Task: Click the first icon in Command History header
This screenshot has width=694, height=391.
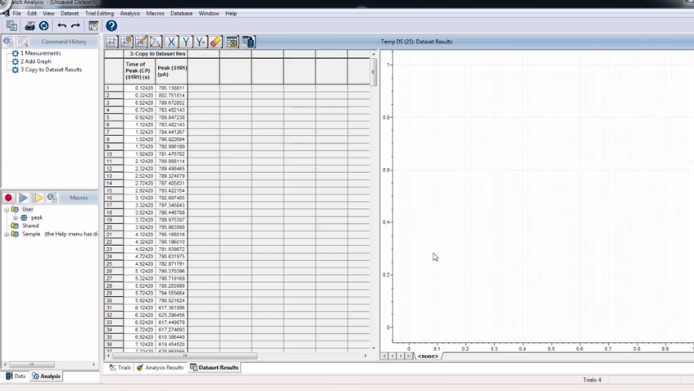Action: [8, 42]
